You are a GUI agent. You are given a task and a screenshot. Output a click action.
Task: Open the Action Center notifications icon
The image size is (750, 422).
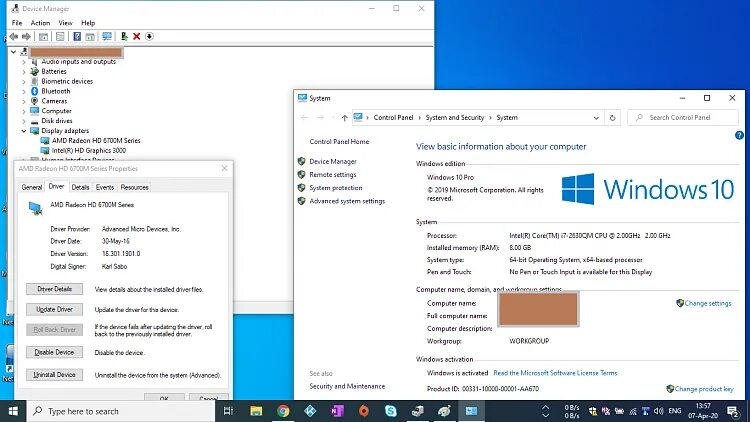pyautogui.click(x=733, y=411)
